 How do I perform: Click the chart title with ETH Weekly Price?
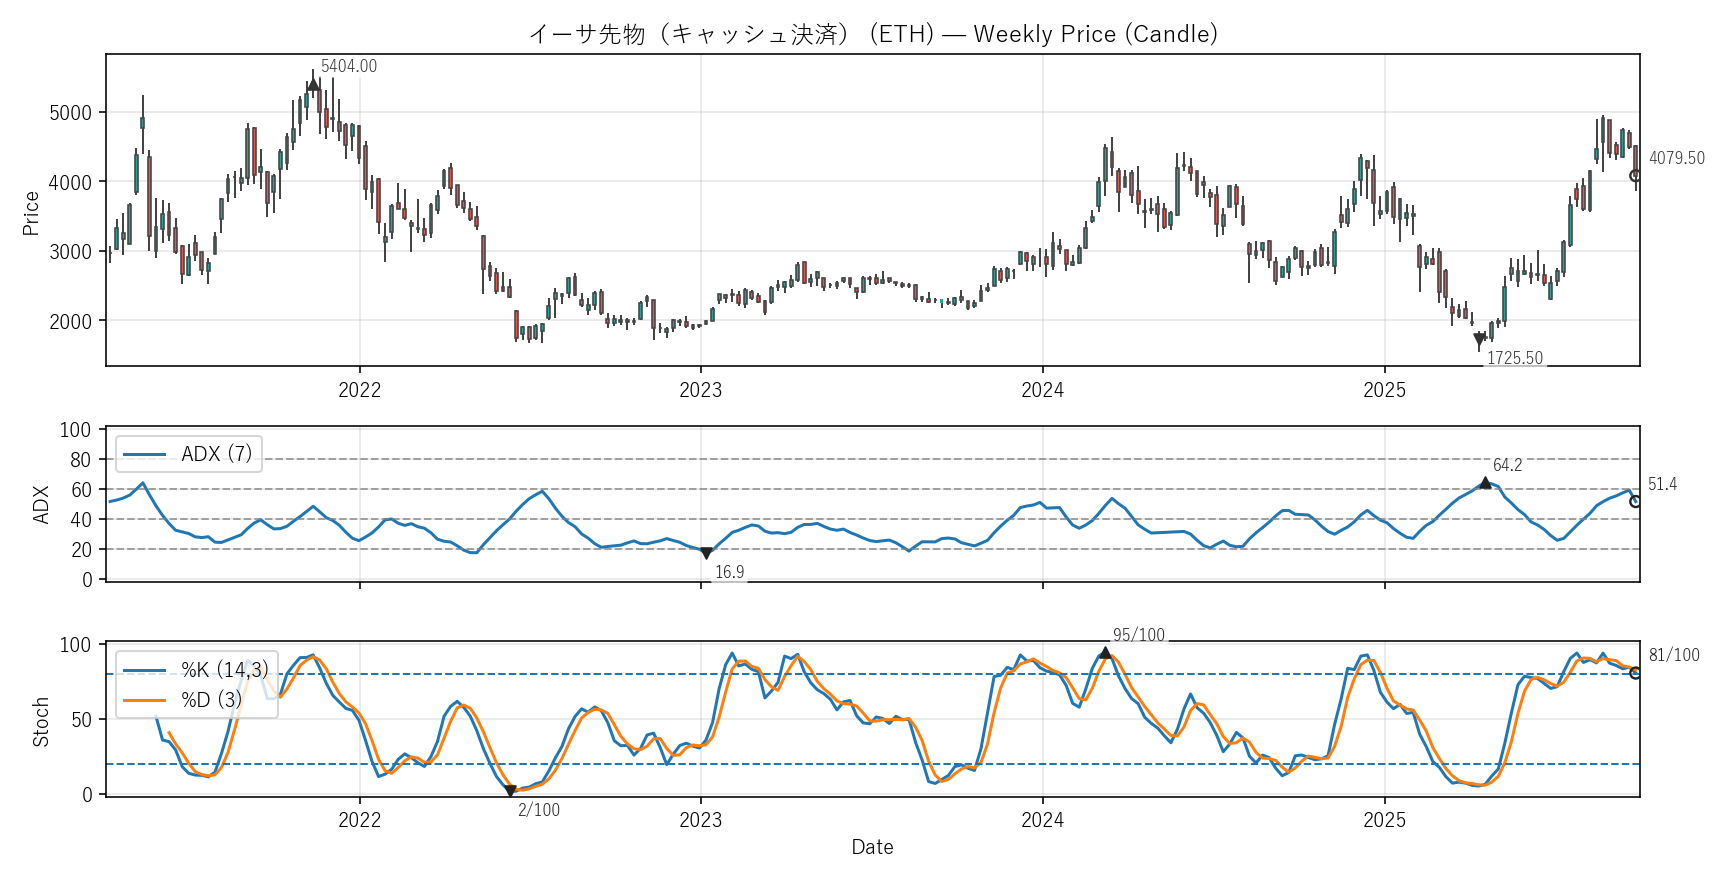pyautogui.click(x=872, y=34)
